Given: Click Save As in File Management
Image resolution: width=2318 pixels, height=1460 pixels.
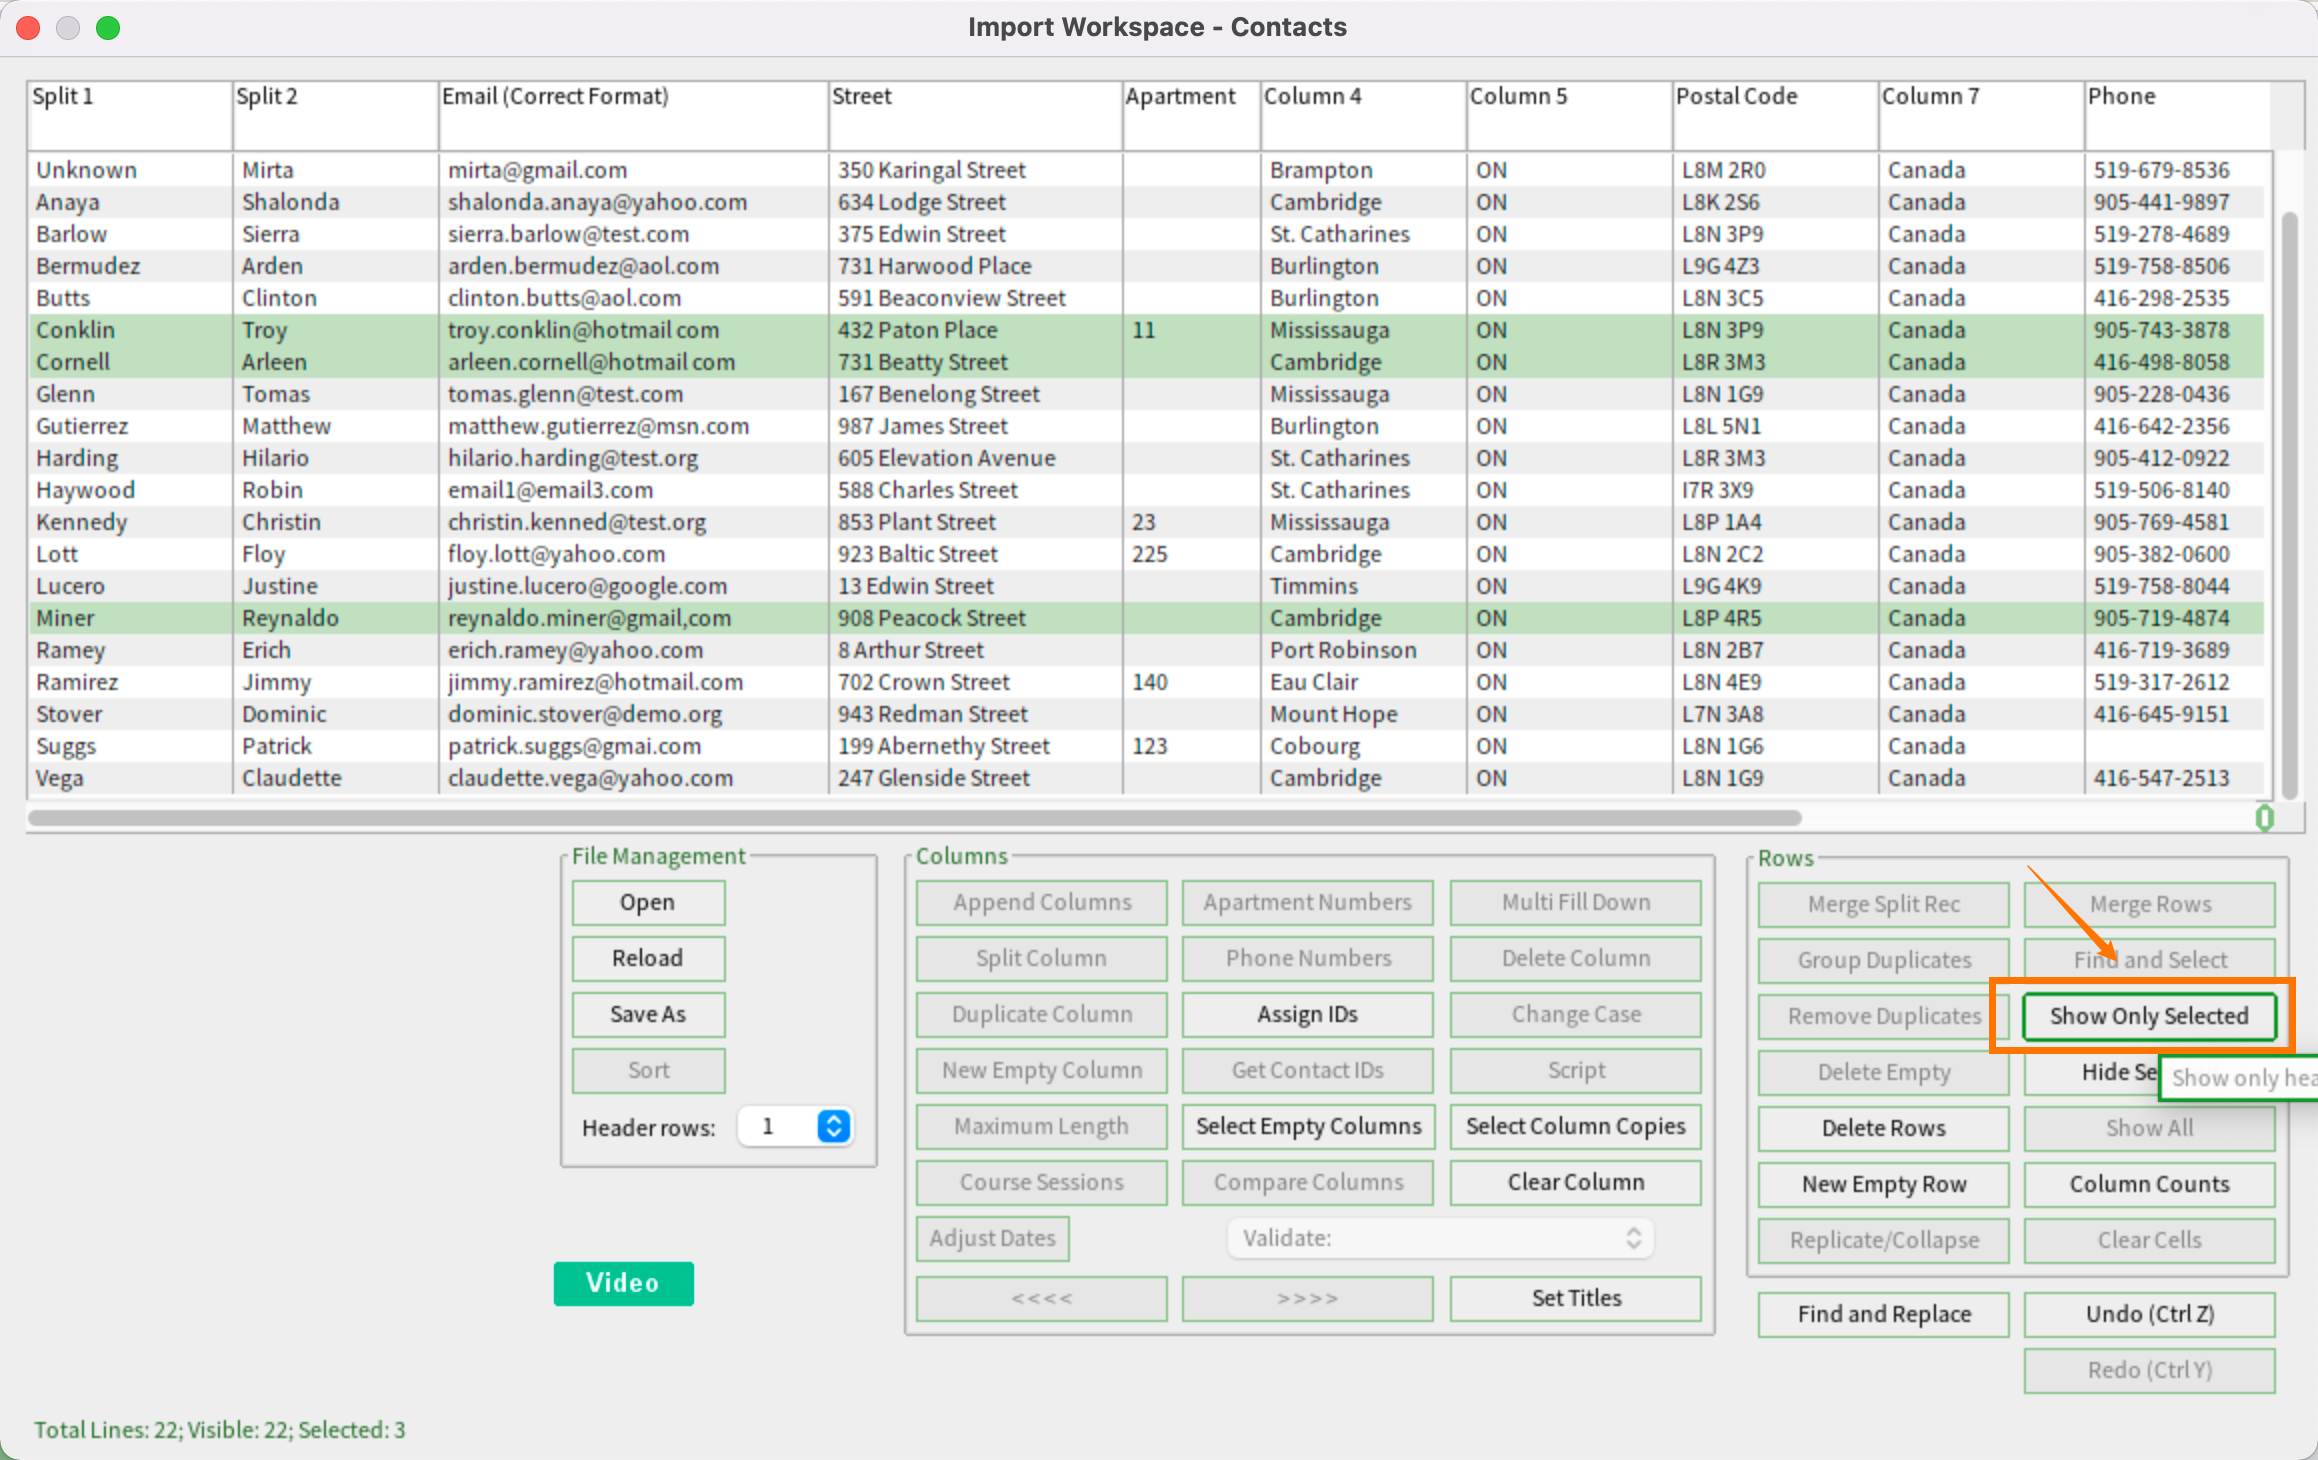Looking at the screenshot, I should click(x=648, y=1014).
